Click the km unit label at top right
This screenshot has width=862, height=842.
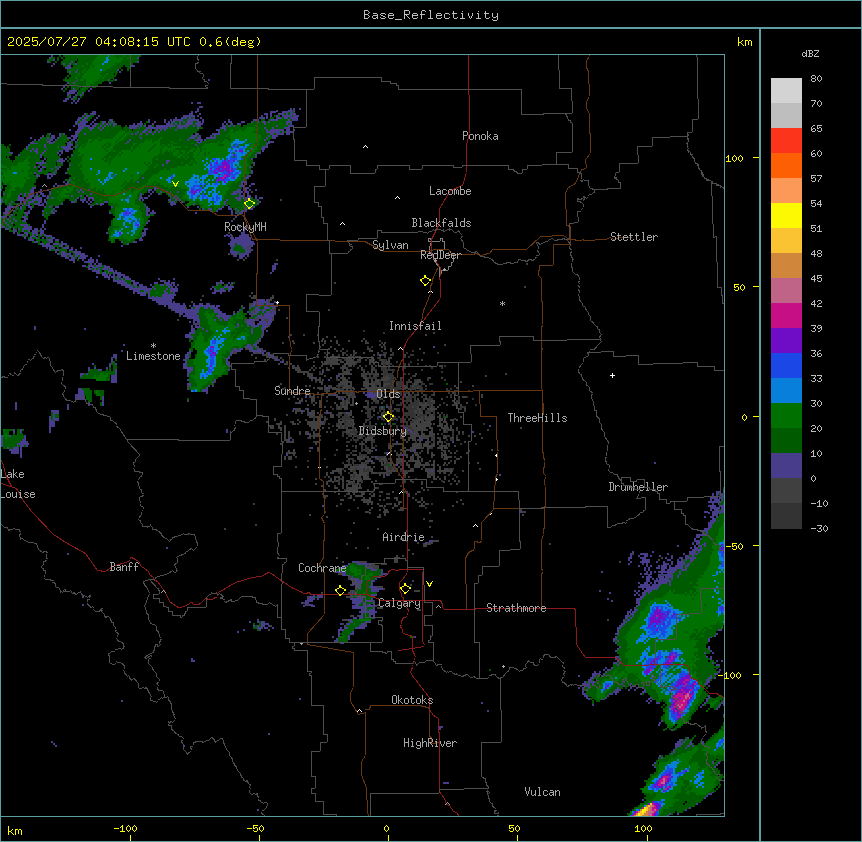744,42
